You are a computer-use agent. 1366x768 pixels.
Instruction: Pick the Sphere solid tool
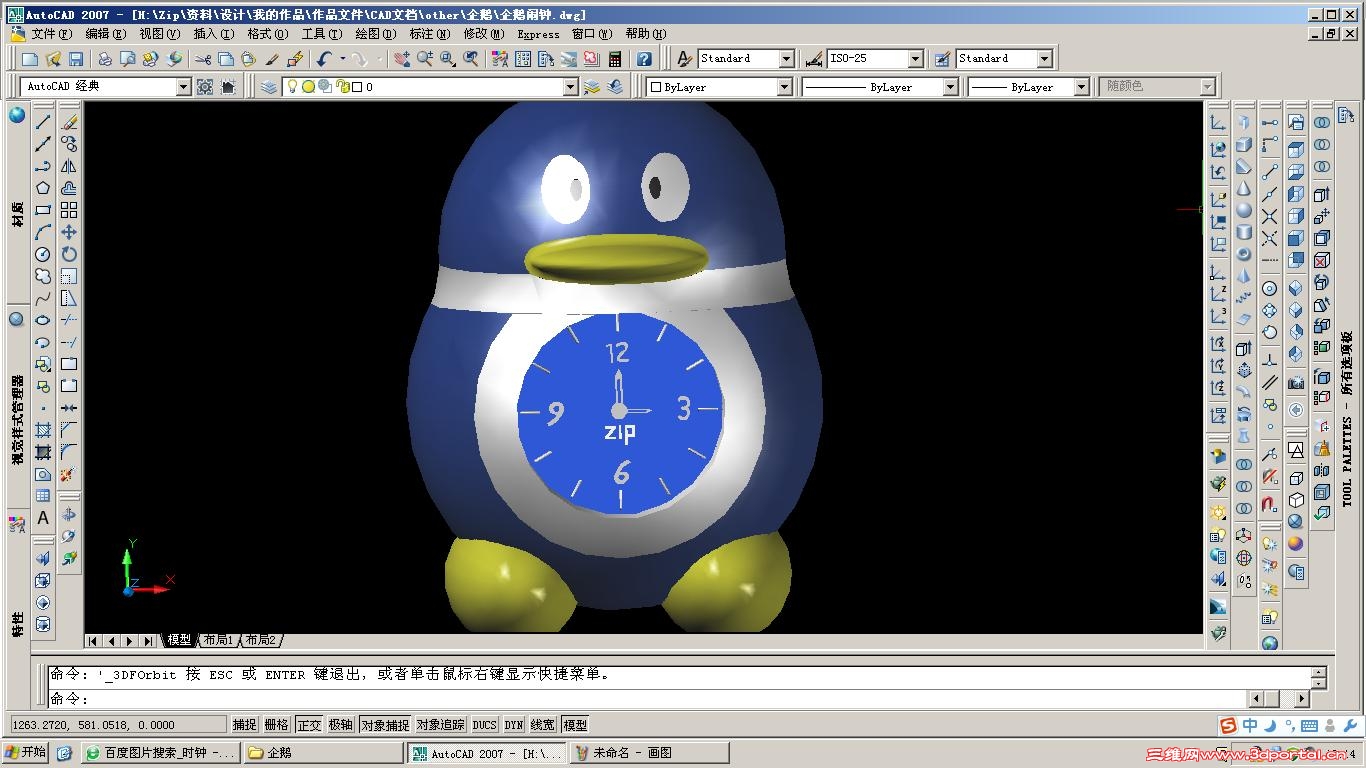coord(1244,210)
